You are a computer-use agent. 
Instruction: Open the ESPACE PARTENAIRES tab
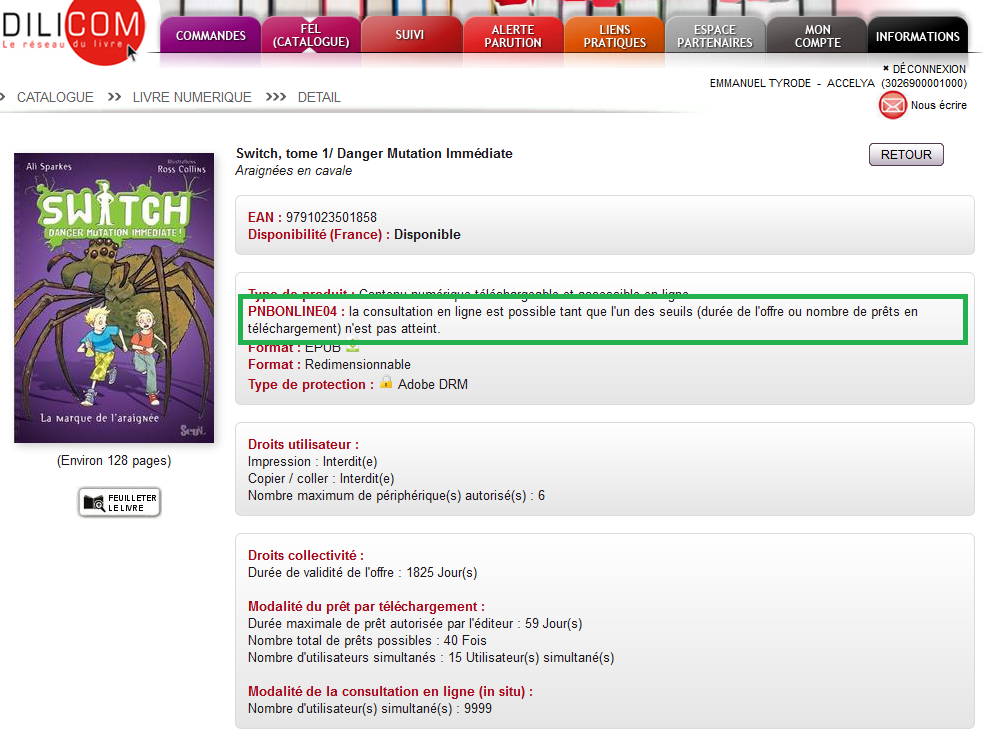pyautogui.click(x=715, y=36)
